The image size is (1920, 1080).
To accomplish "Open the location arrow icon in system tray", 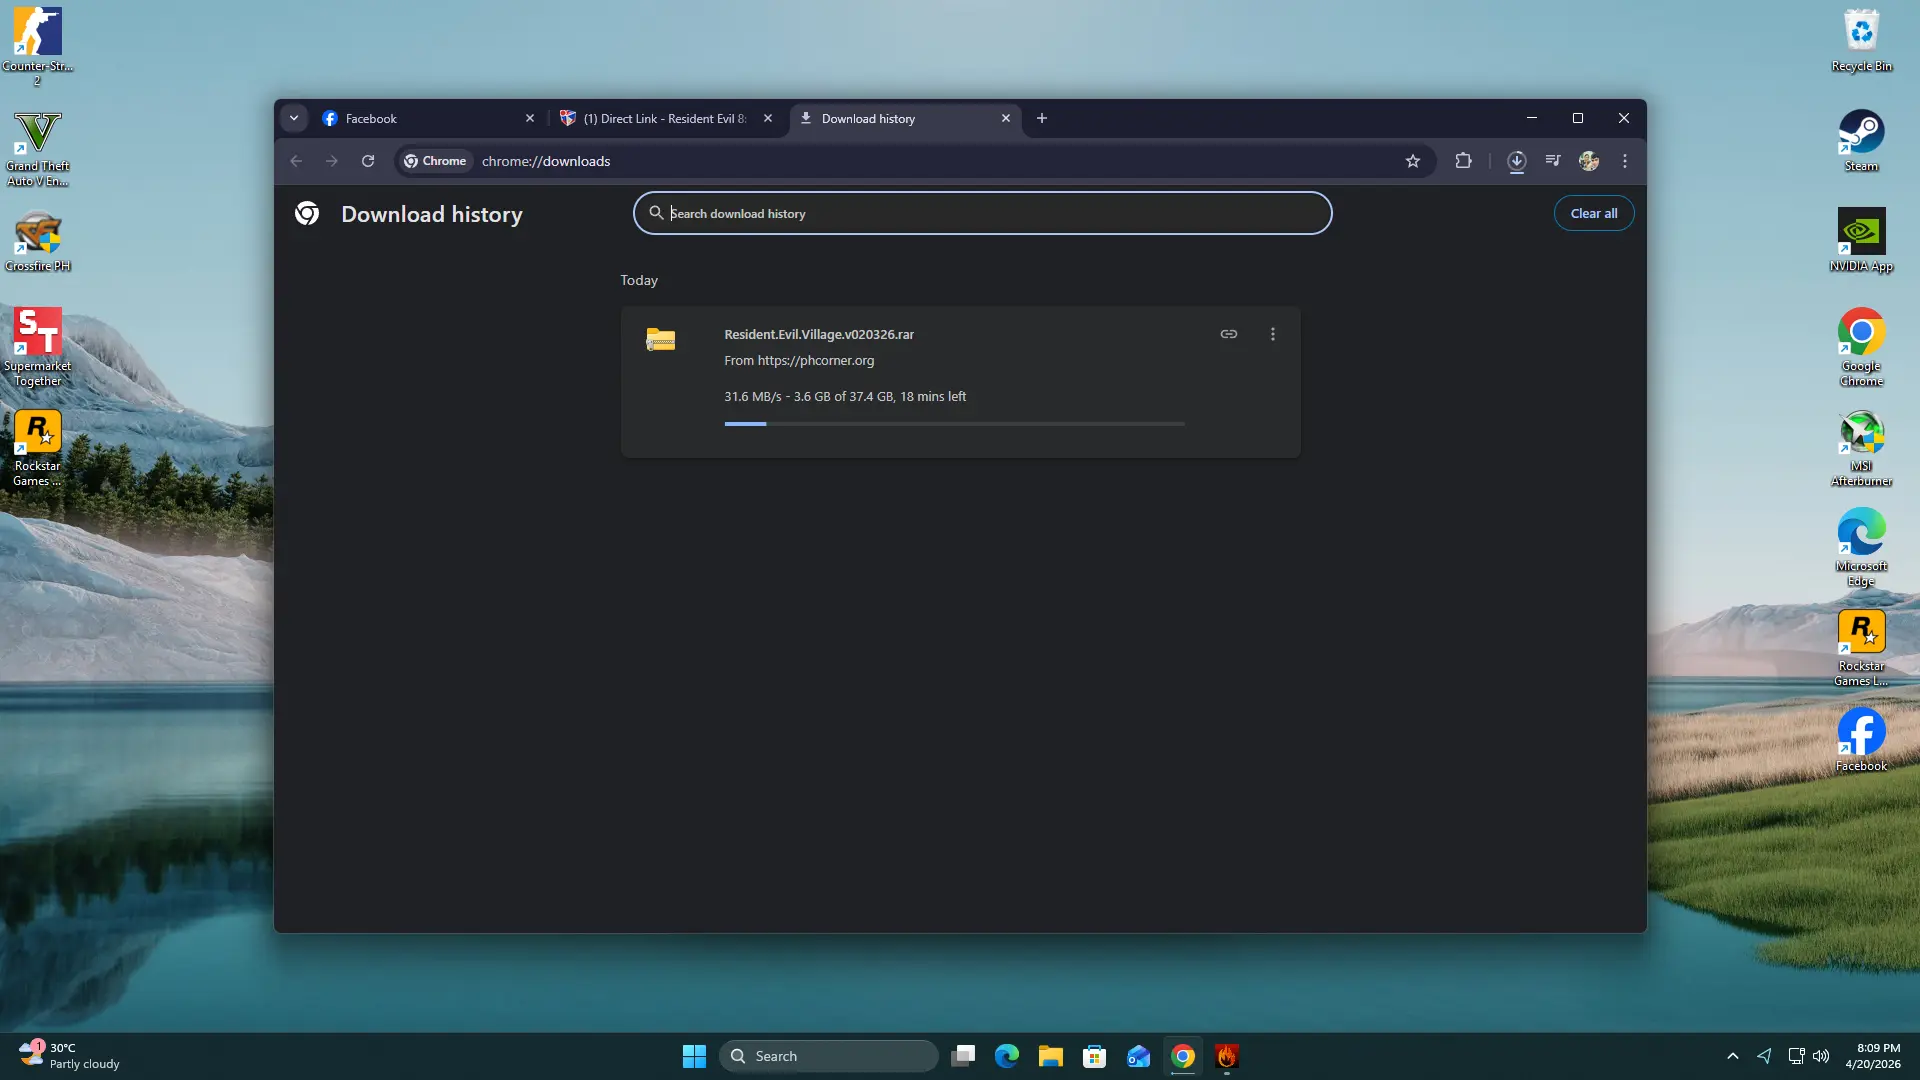I will pos(1764,1056).
